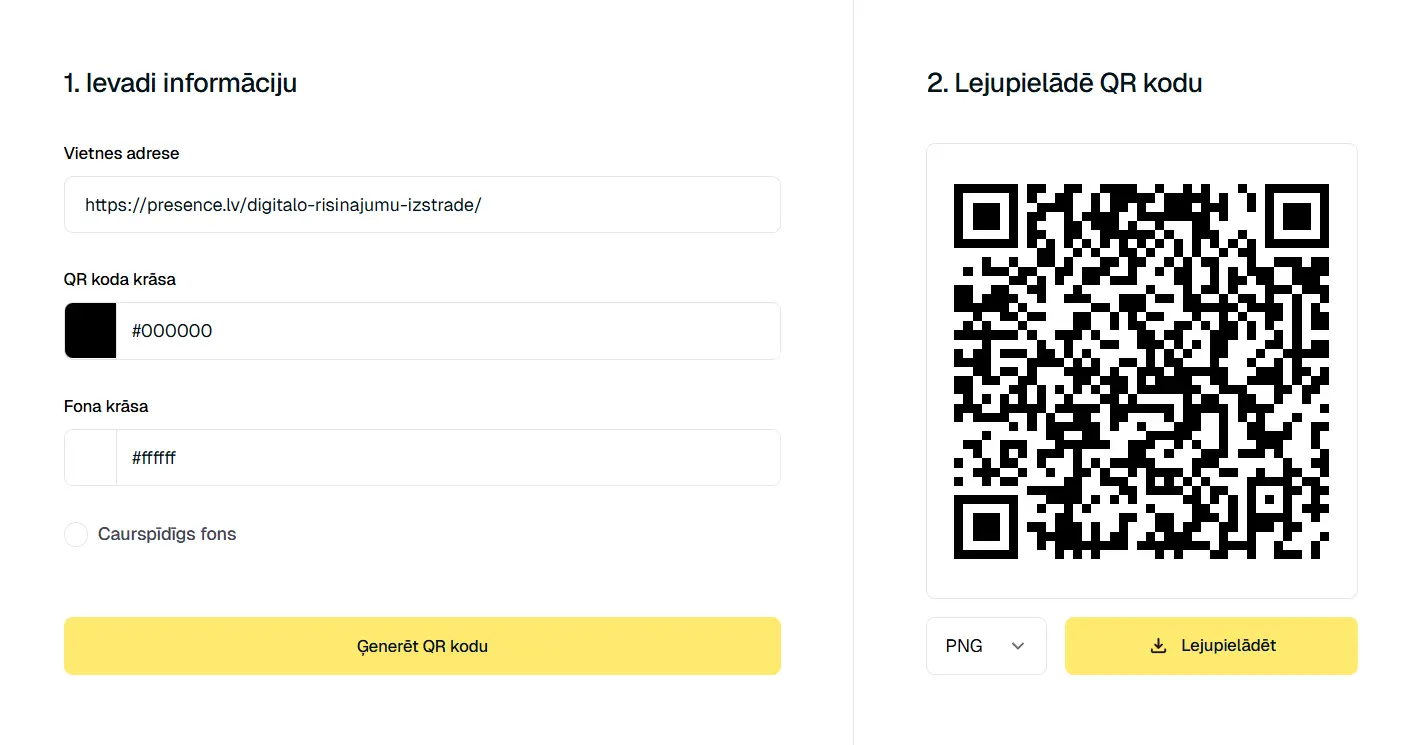Click the Vietnes adrese URL field

(421, 204)
